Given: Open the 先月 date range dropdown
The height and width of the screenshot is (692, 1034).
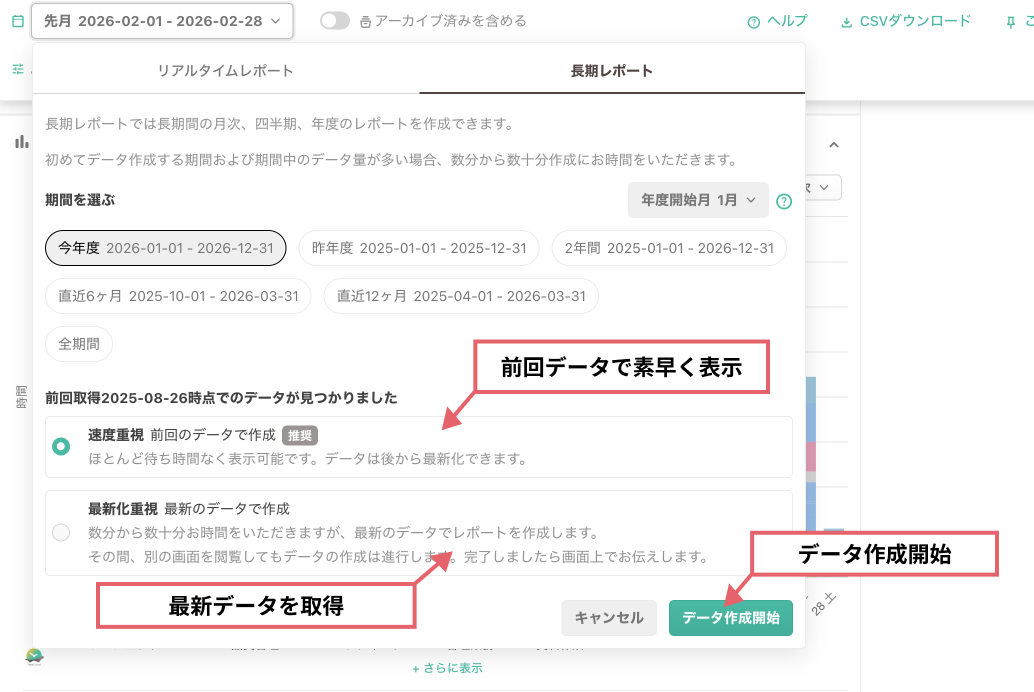Looking at the screenshot, I should [160, 20].
